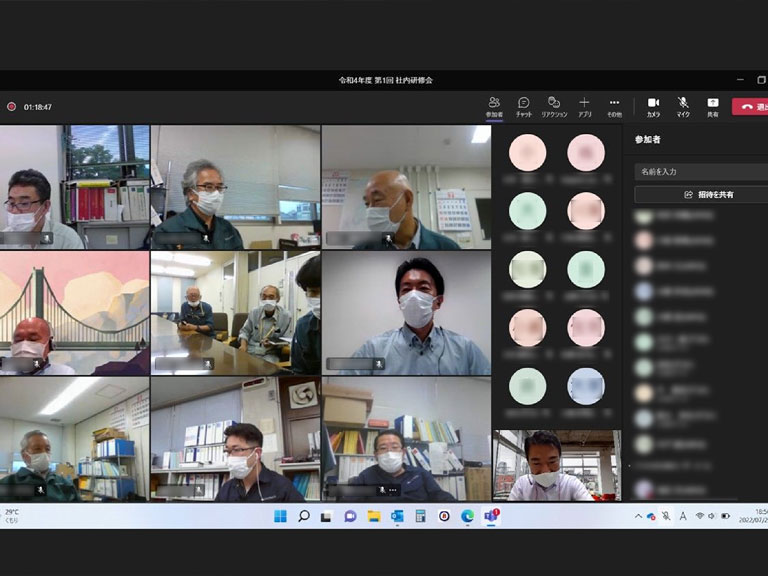
Task: Open the three-dot menu on bottom video tile
Action: point(393,490)
